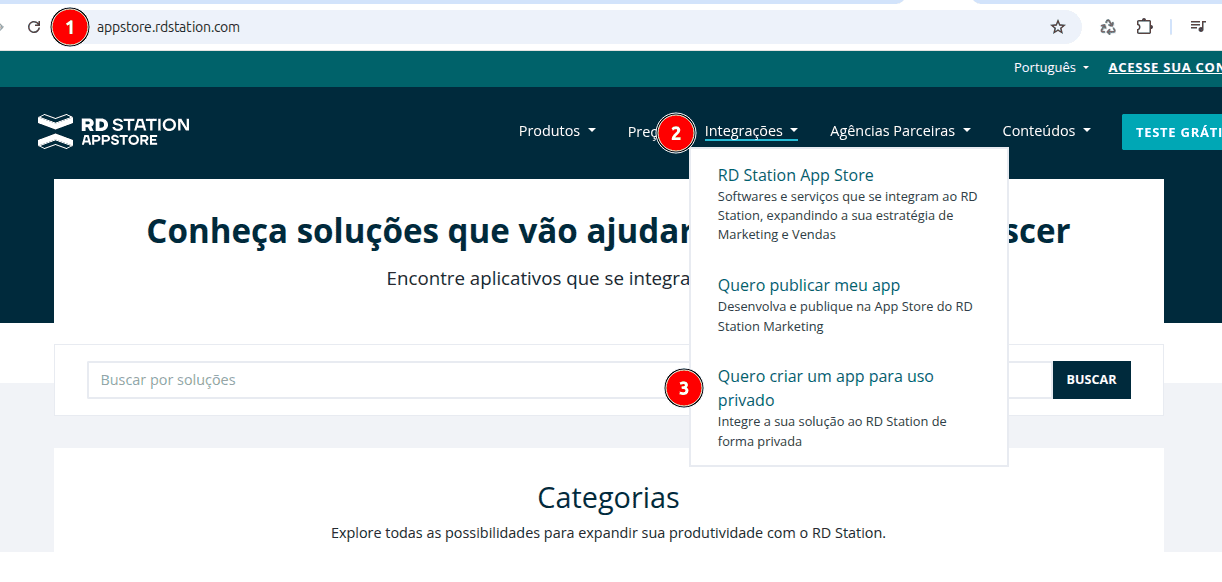The width and height of the screenshot is (1222, 582).
Task: Expand the Agências Parceiras menu
Action: point(900,131)
